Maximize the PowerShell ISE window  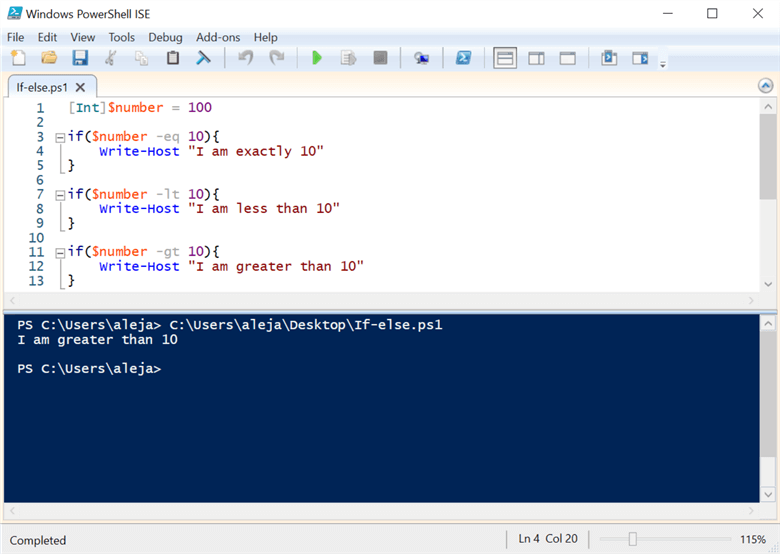pos(712,13)
